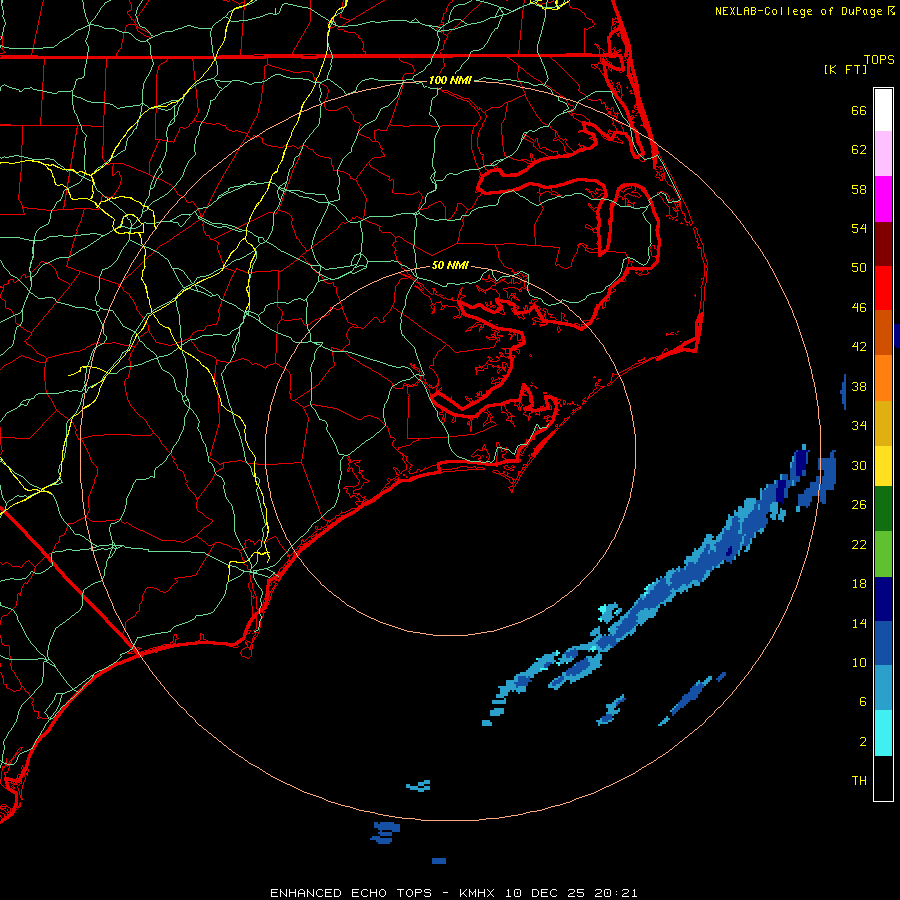The height and width of the screenshot is (900, 900).
Task: Click the 'ENHANCED ECHO TOPS' caption at bottom
Action: pos(351,893)
